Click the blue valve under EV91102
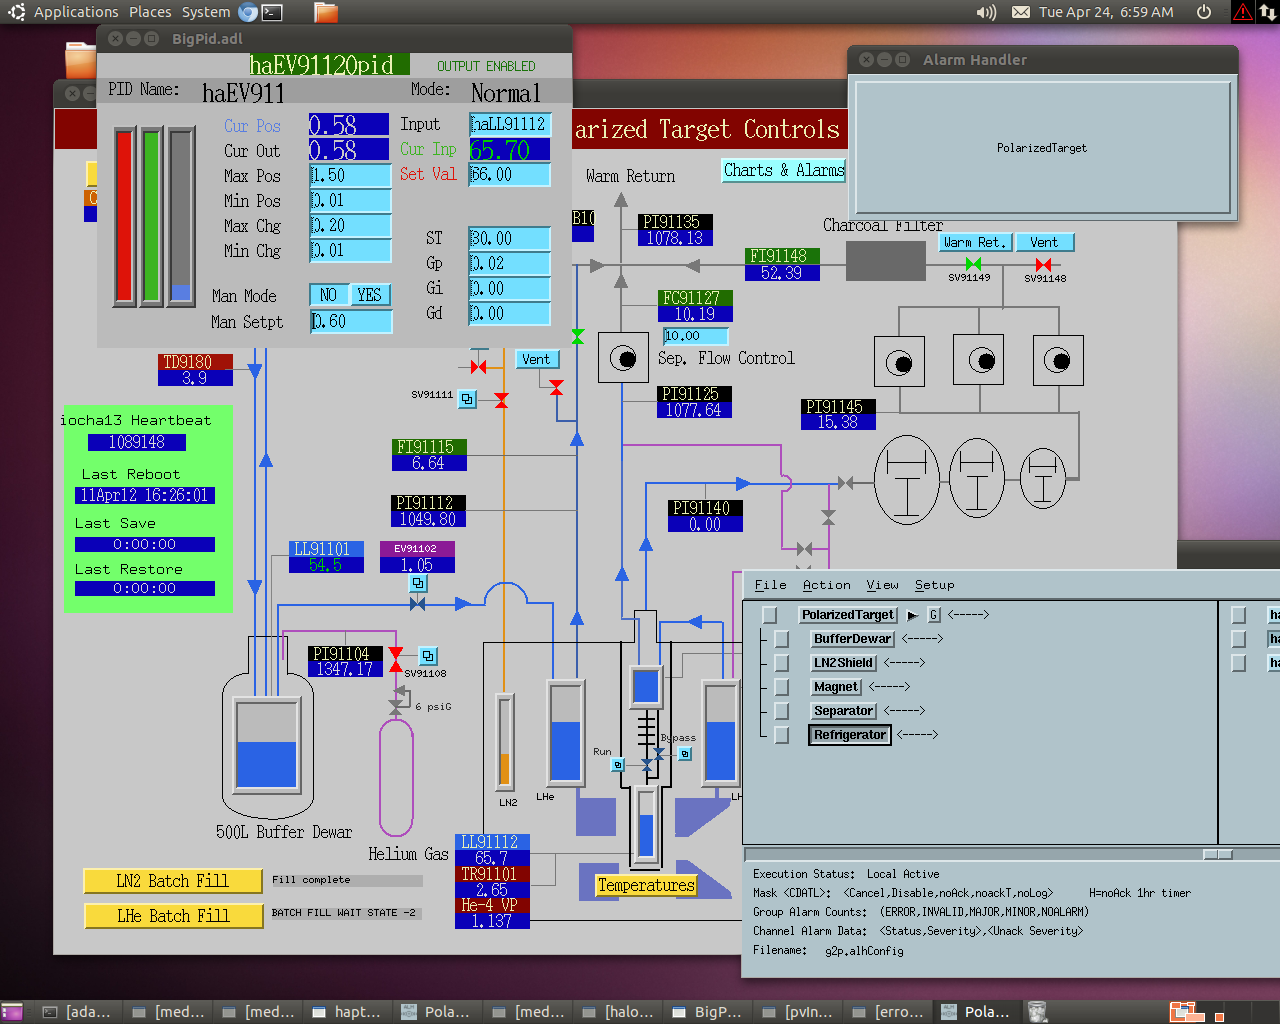This screenshot has width=1280, height=1024. coord(418,604)
